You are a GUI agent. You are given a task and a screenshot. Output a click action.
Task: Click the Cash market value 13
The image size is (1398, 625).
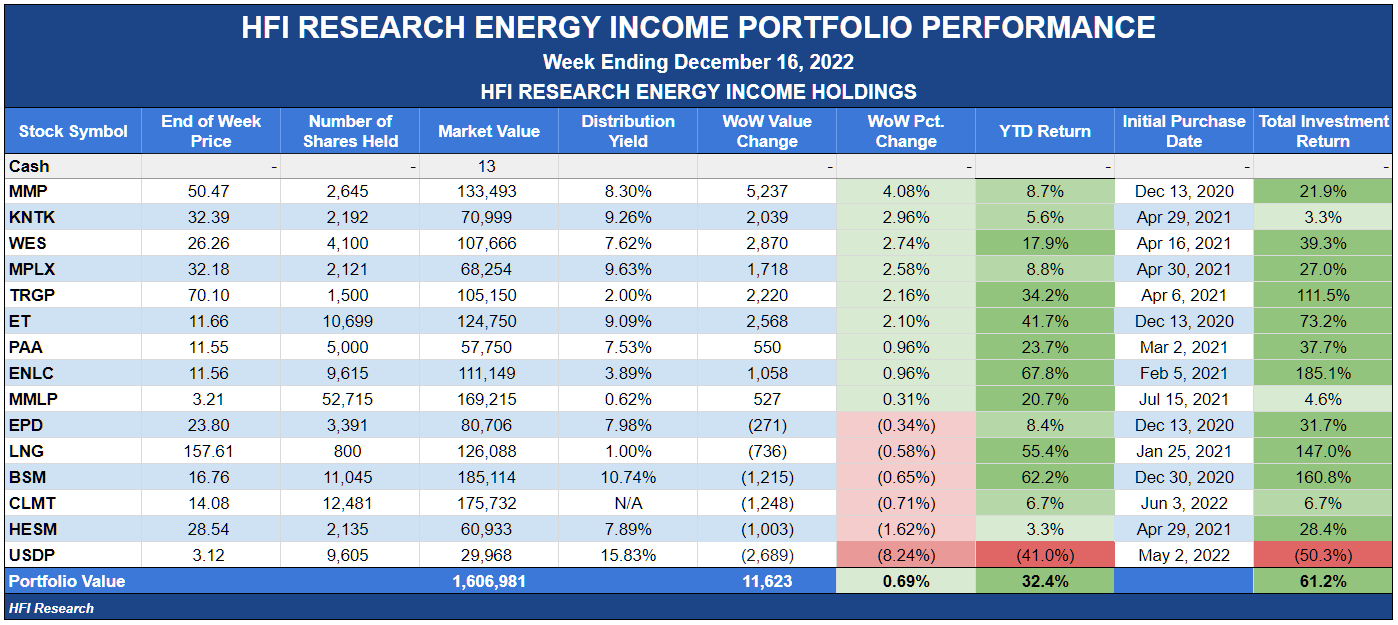[x=489, y=166]
